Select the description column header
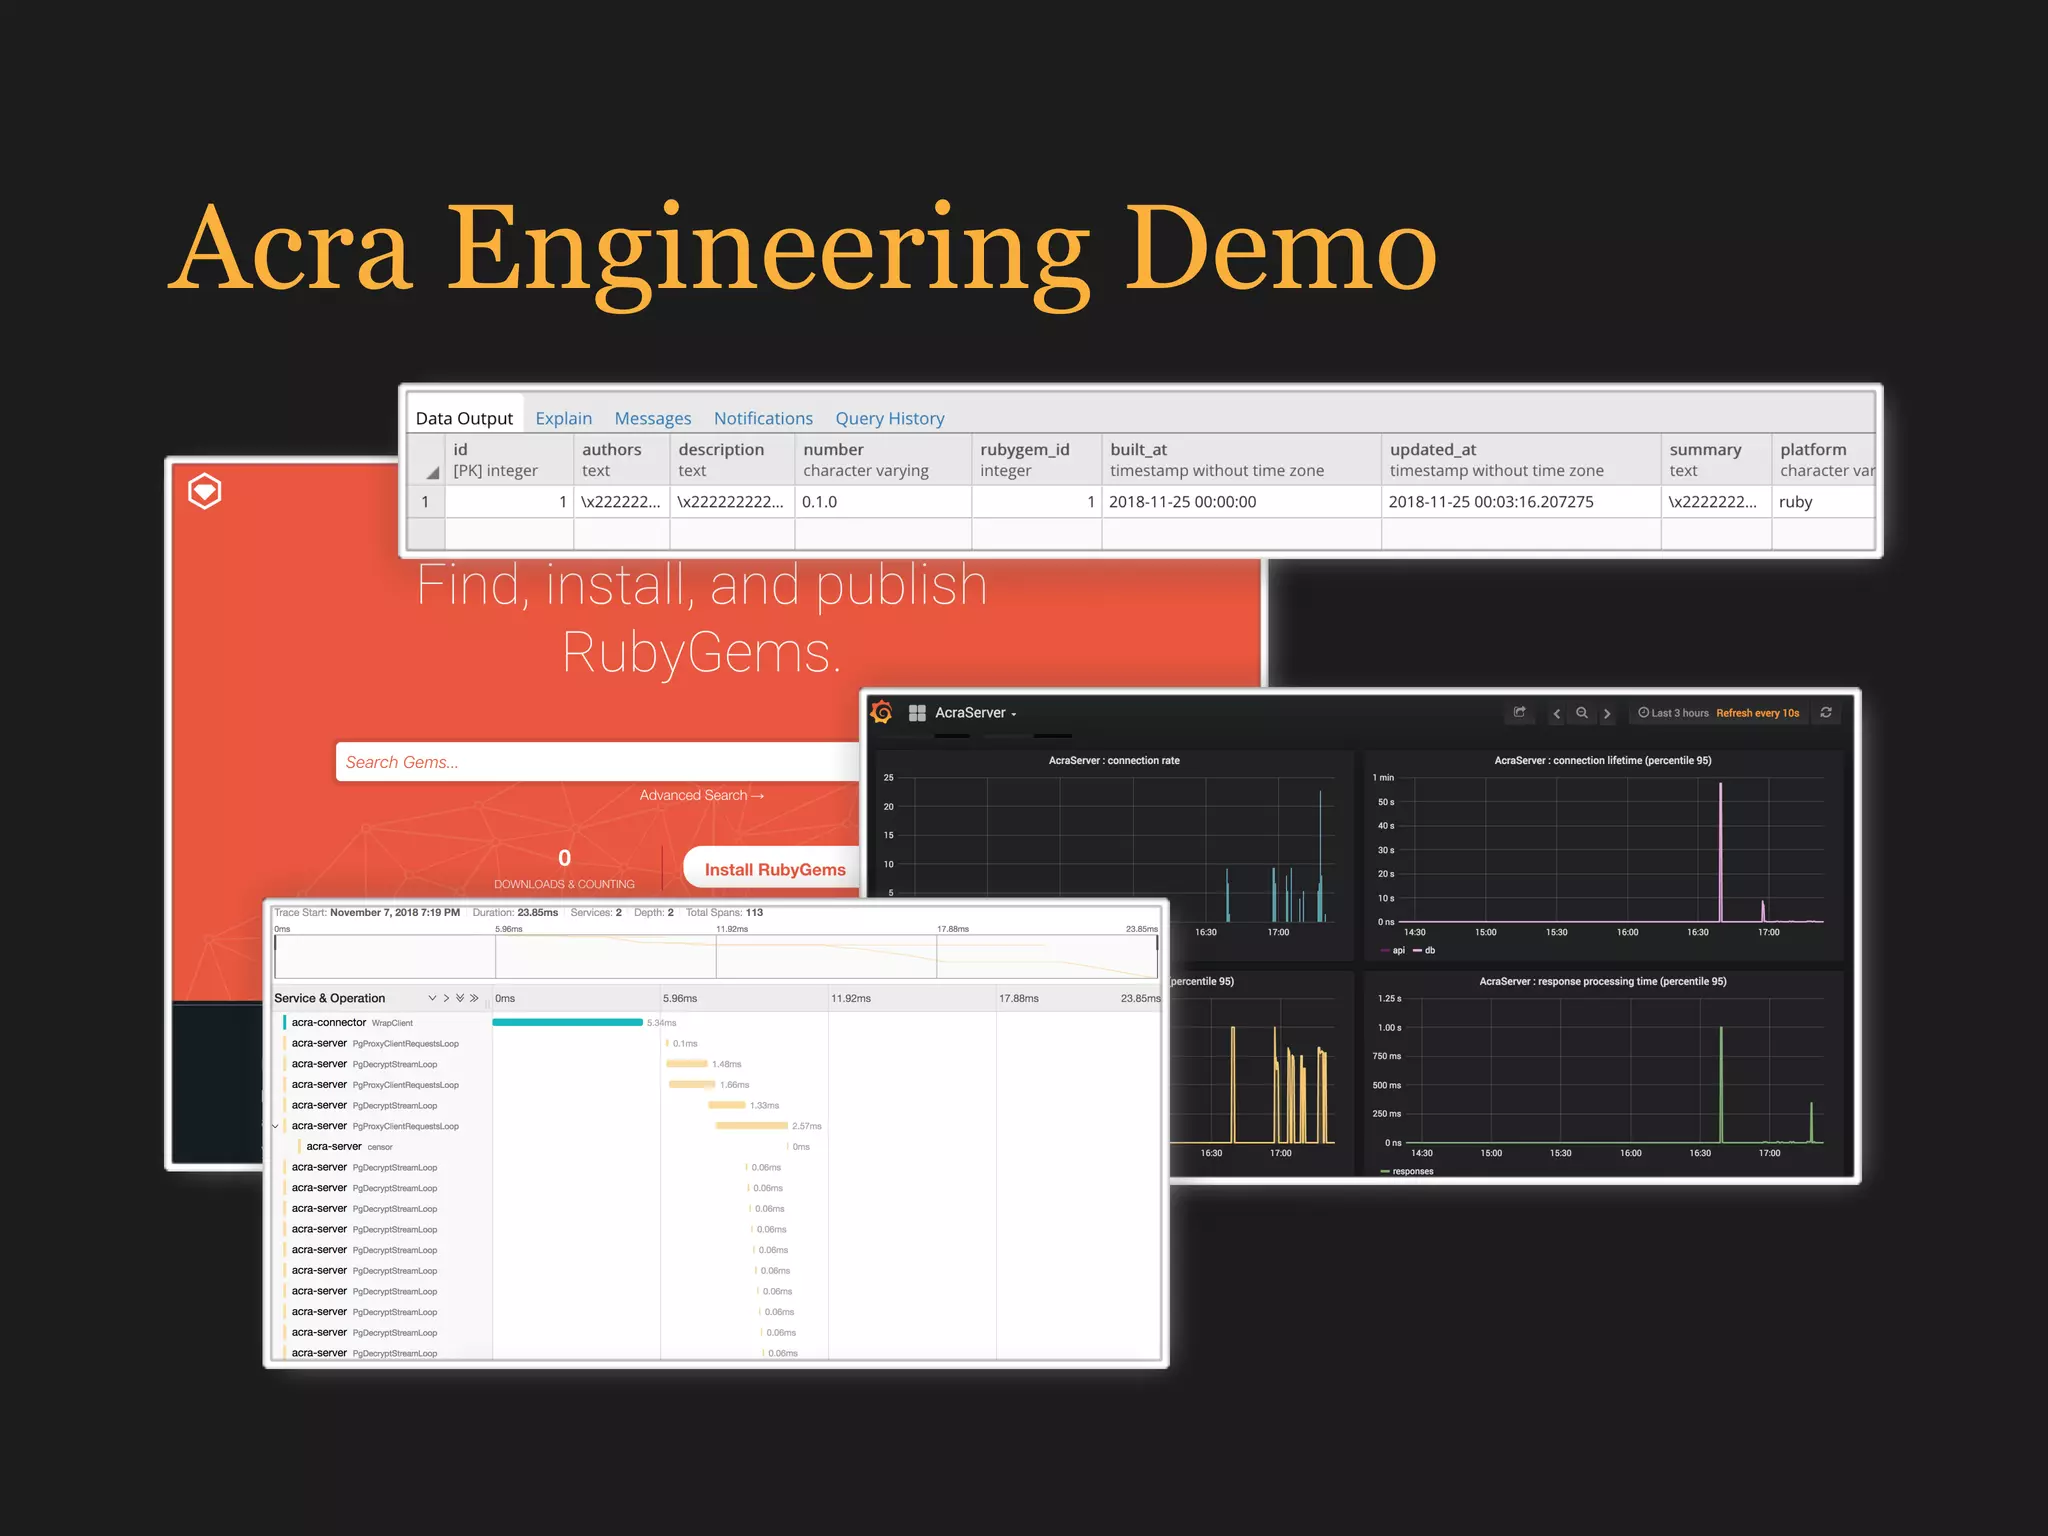2048x1536 pixels. (x=732, y=460)
